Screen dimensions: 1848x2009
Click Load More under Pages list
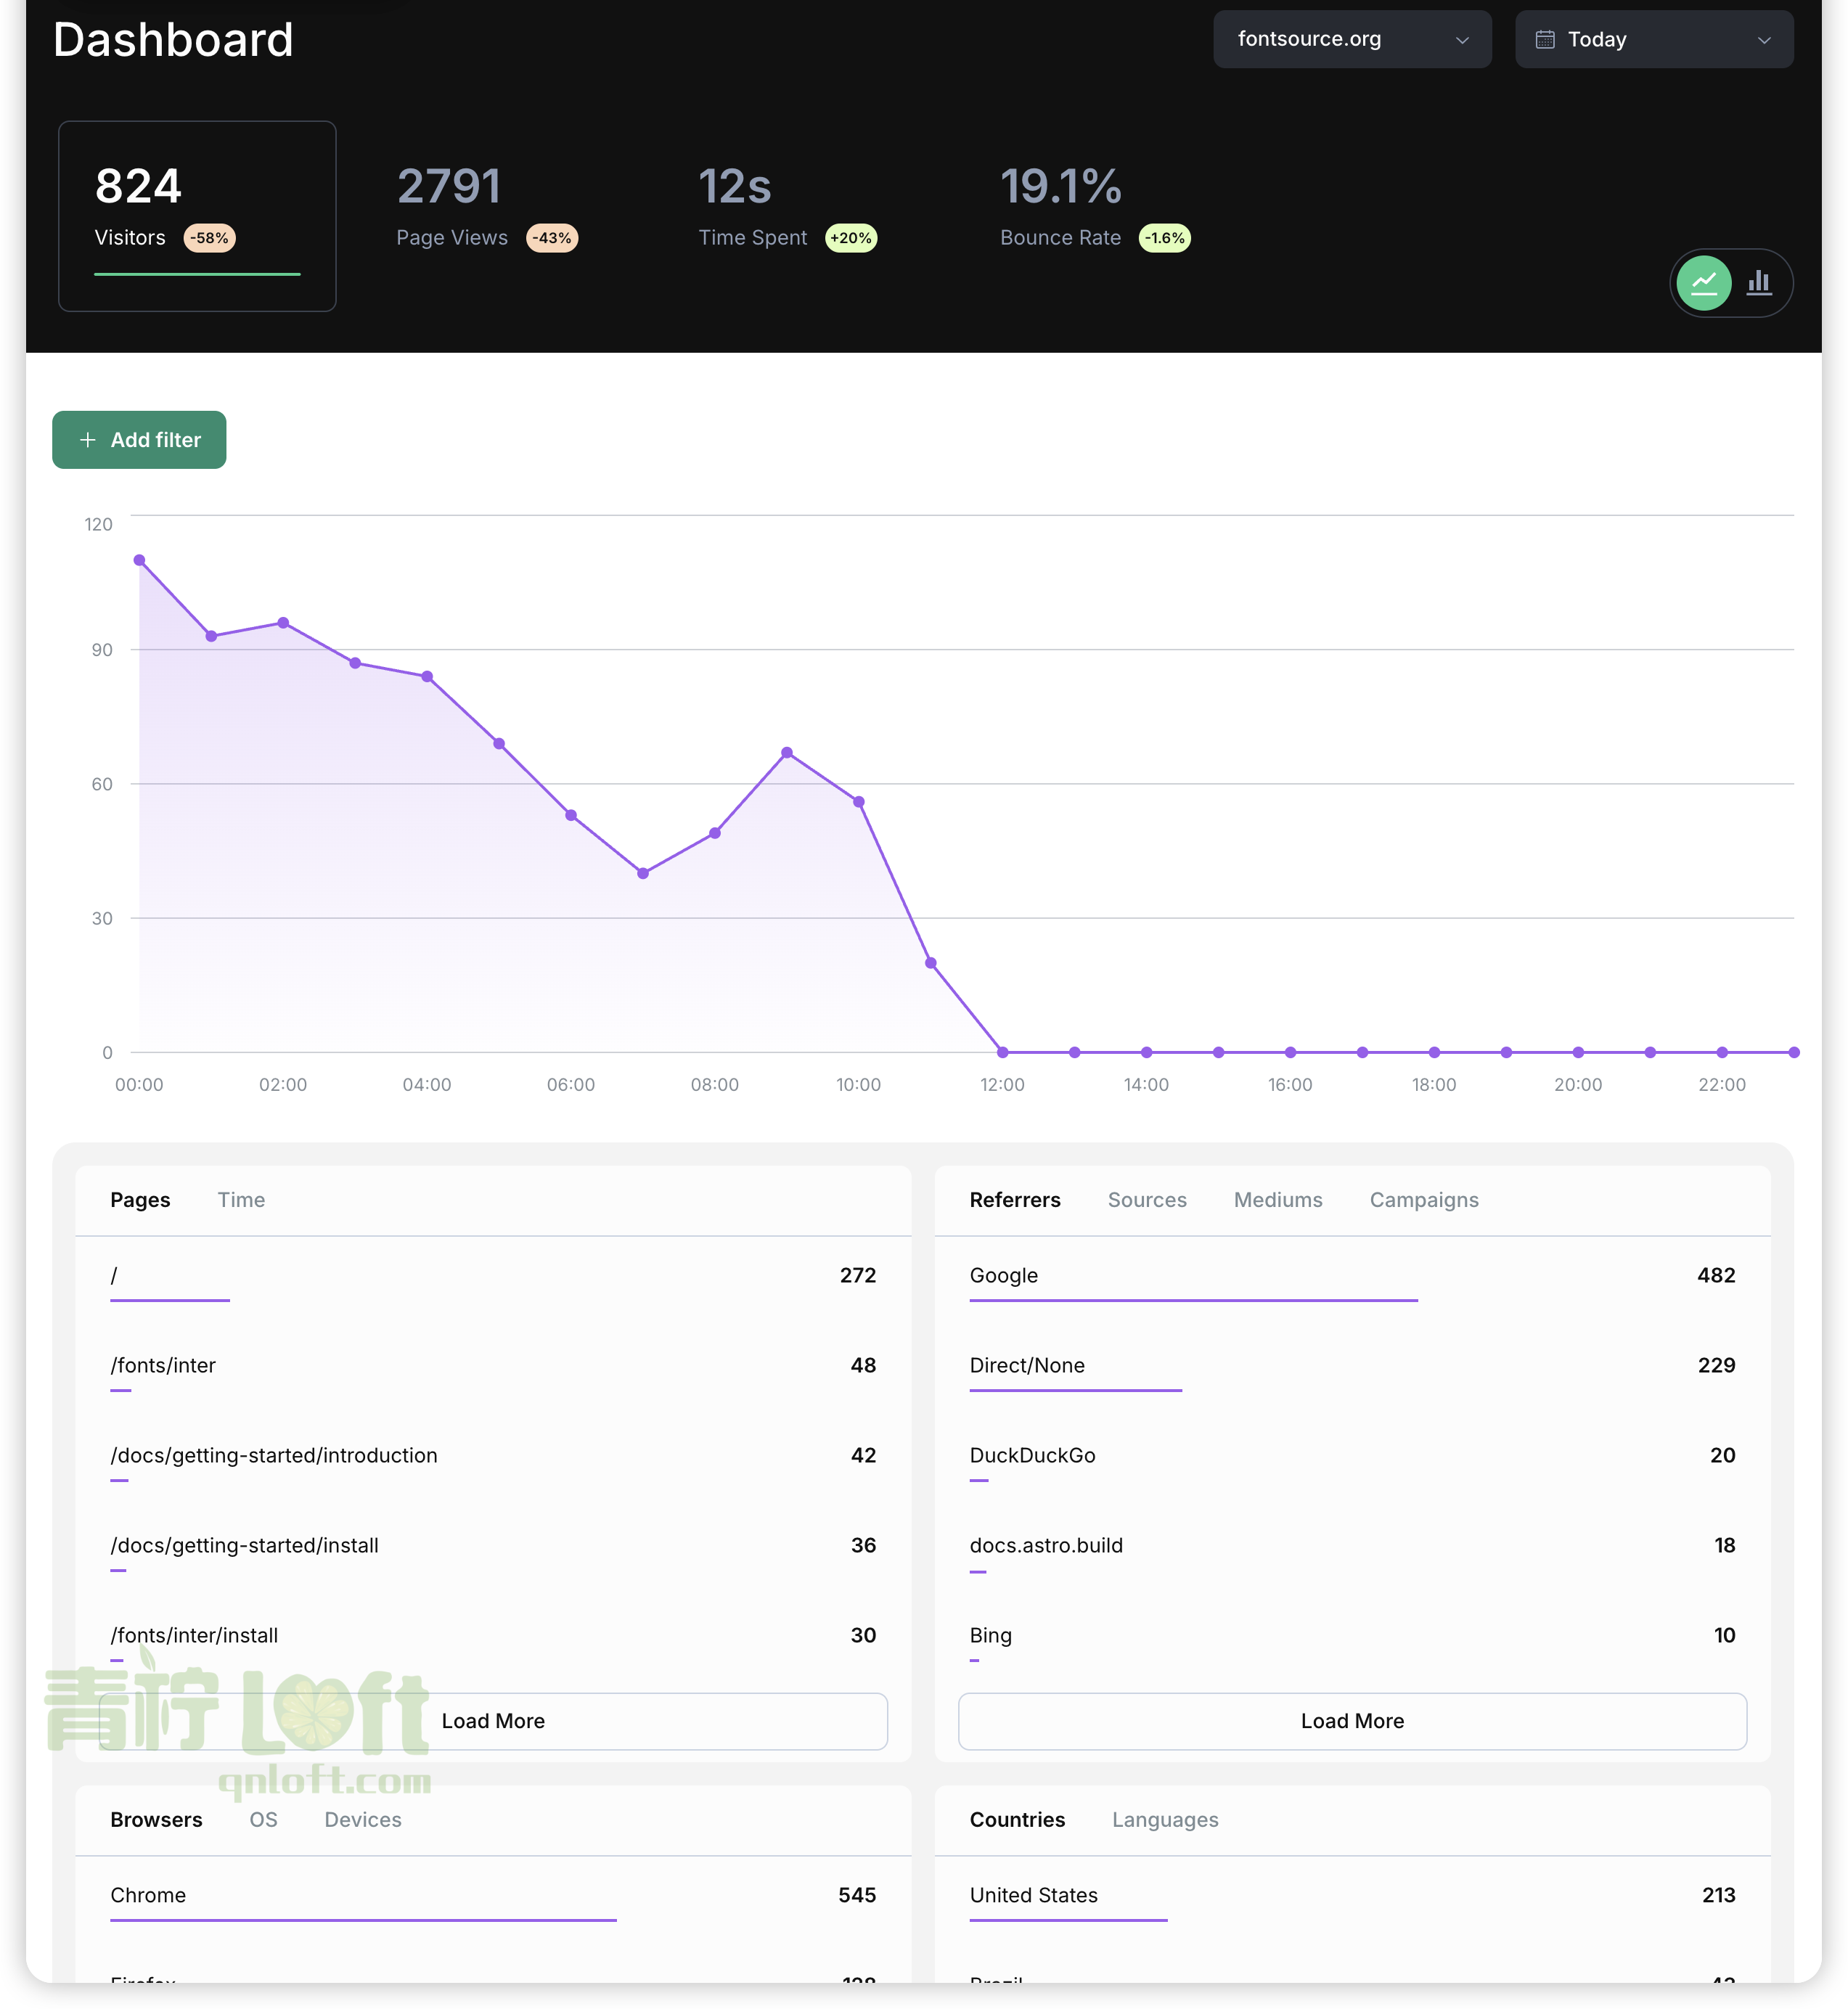(x=493, y=1721)
